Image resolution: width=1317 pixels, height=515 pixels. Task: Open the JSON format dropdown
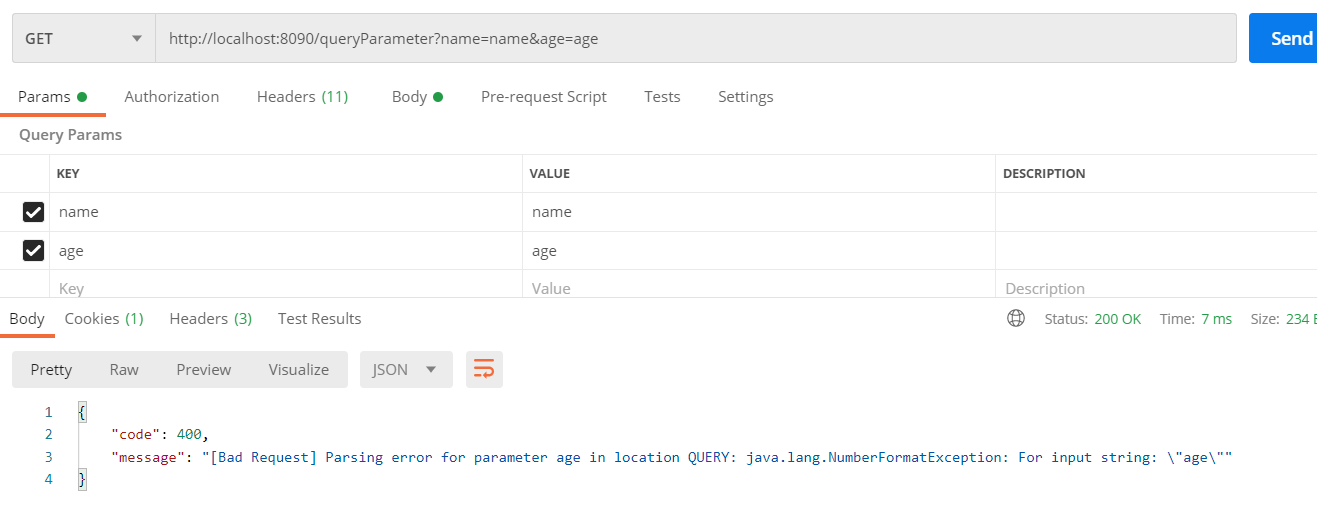coord(406,369)
